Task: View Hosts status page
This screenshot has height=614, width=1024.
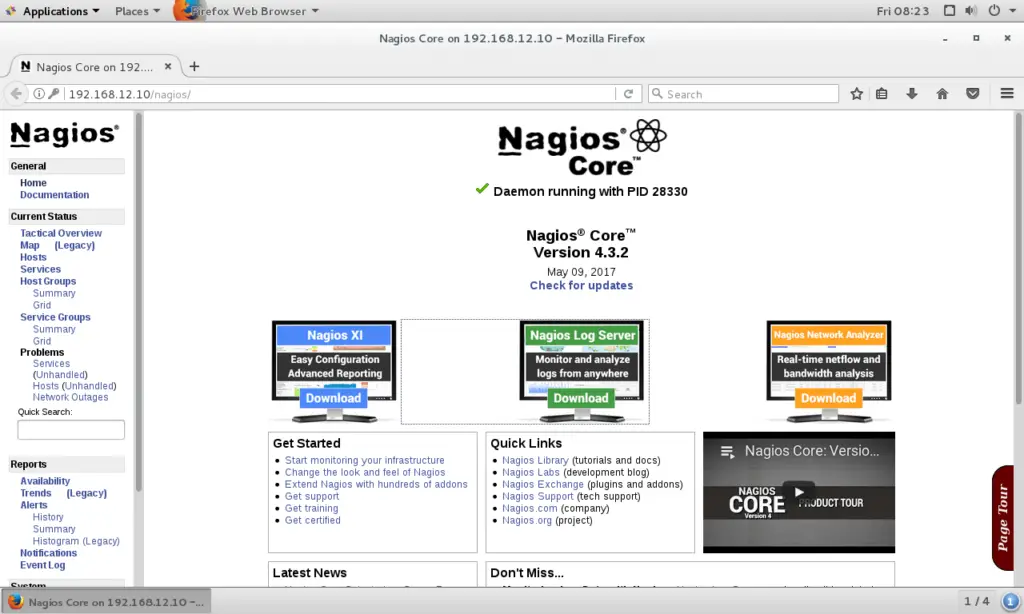Action: 33,257
